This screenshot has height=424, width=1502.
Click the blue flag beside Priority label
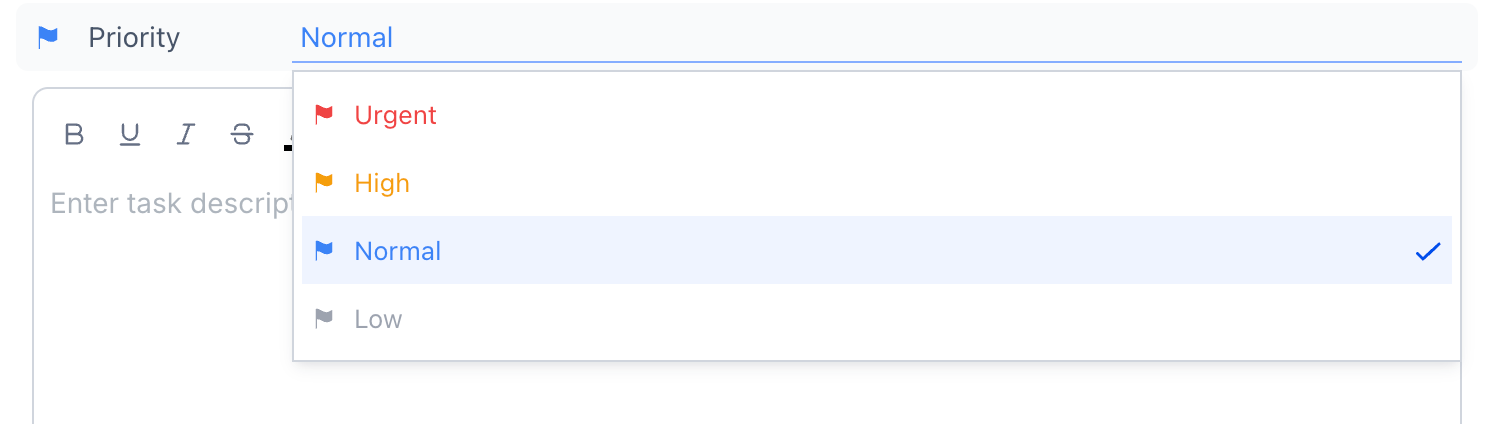pos(47,37)
